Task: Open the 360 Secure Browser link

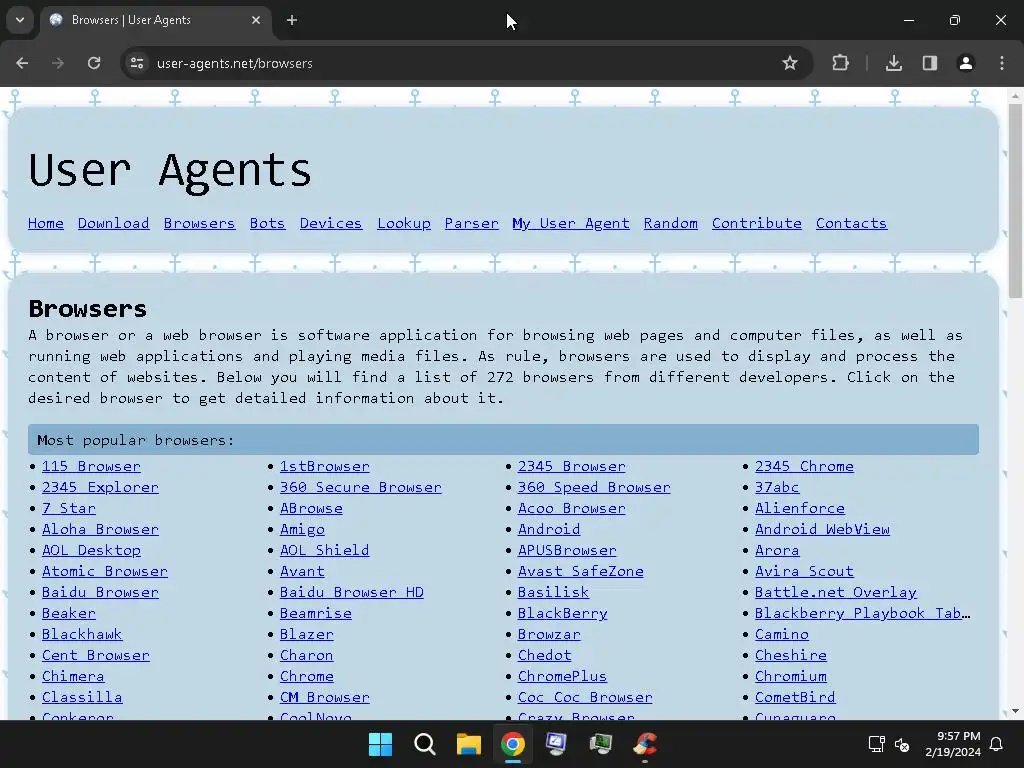Action: (360, 487)
